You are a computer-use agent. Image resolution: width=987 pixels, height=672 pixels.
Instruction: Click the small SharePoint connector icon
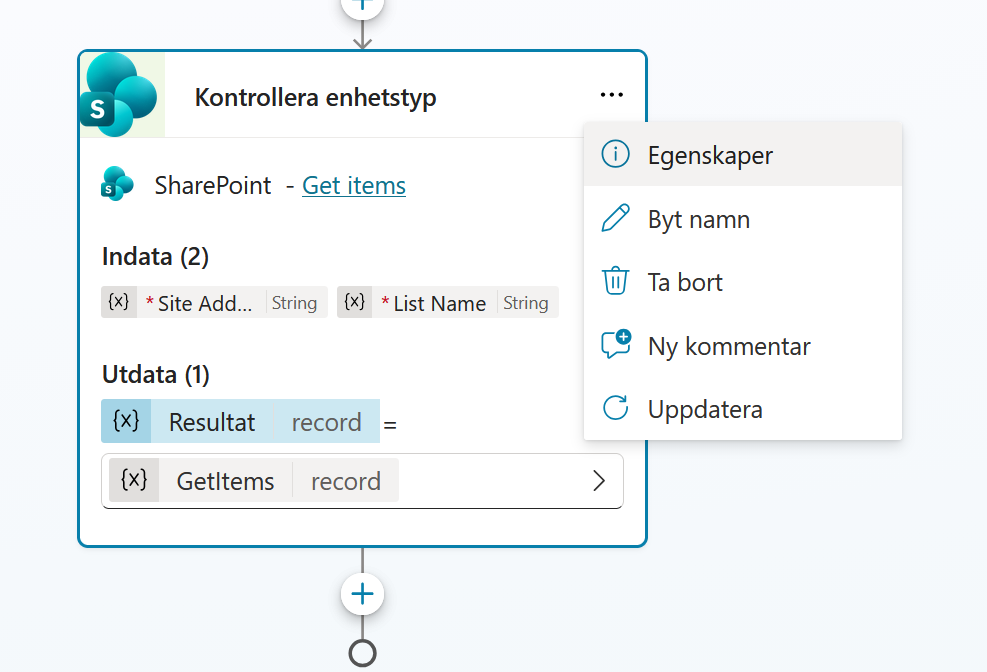pos(117,184)
